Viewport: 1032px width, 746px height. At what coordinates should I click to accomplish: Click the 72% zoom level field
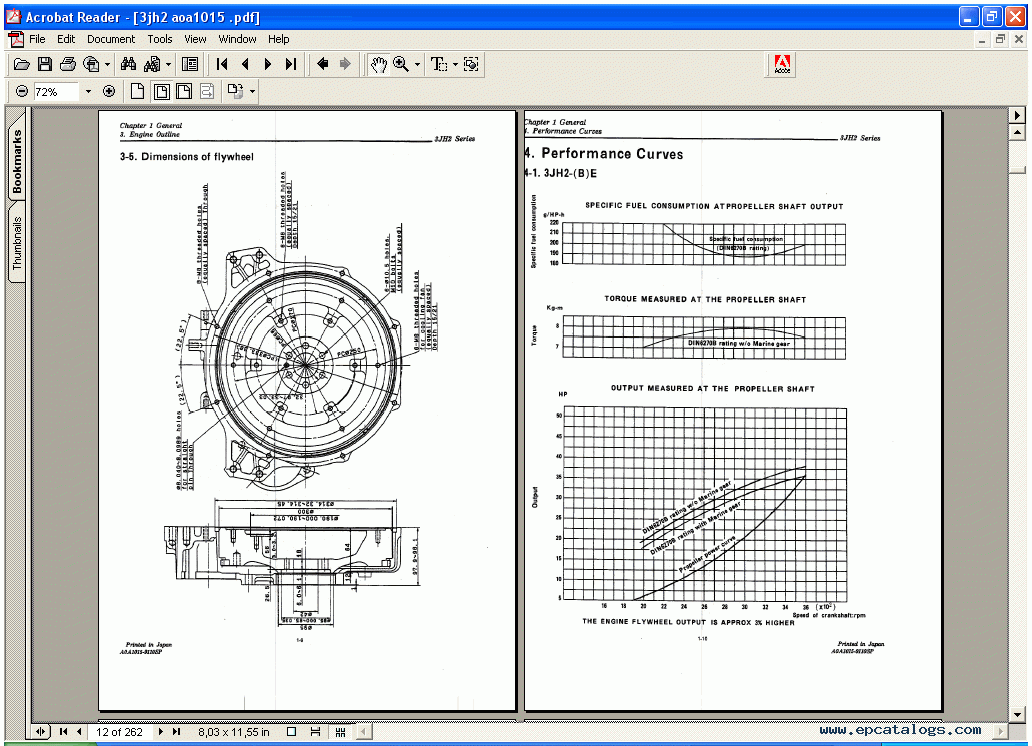(56, 92)
